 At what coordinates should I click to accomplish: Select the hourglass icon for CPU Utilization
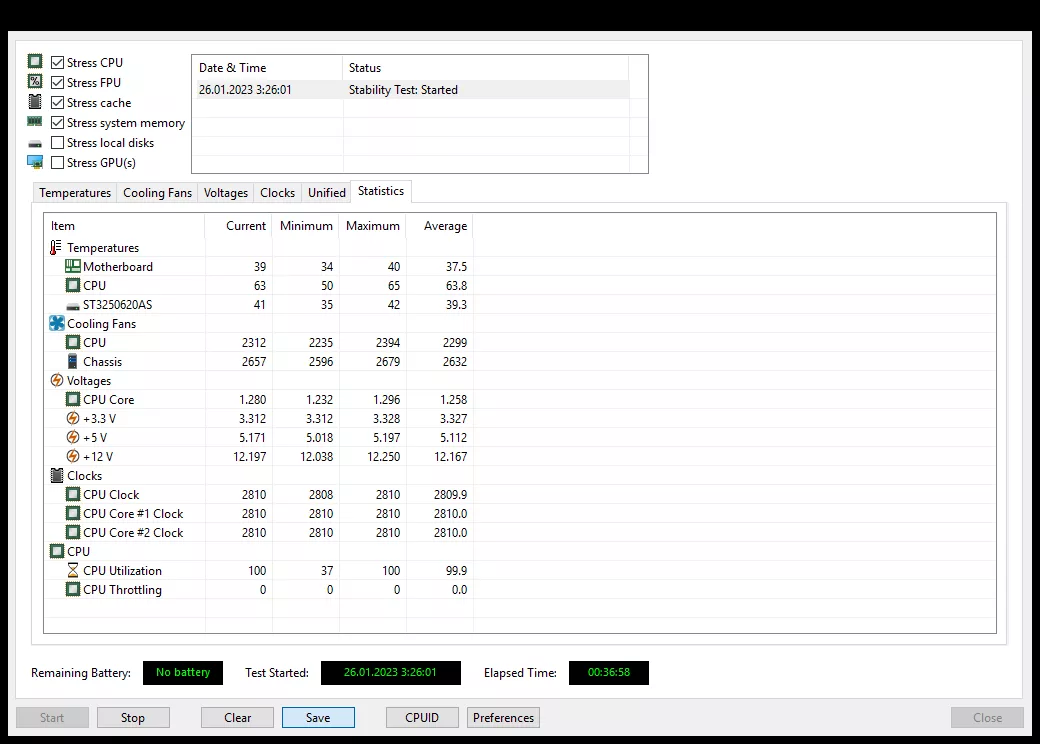click(73, 570)
